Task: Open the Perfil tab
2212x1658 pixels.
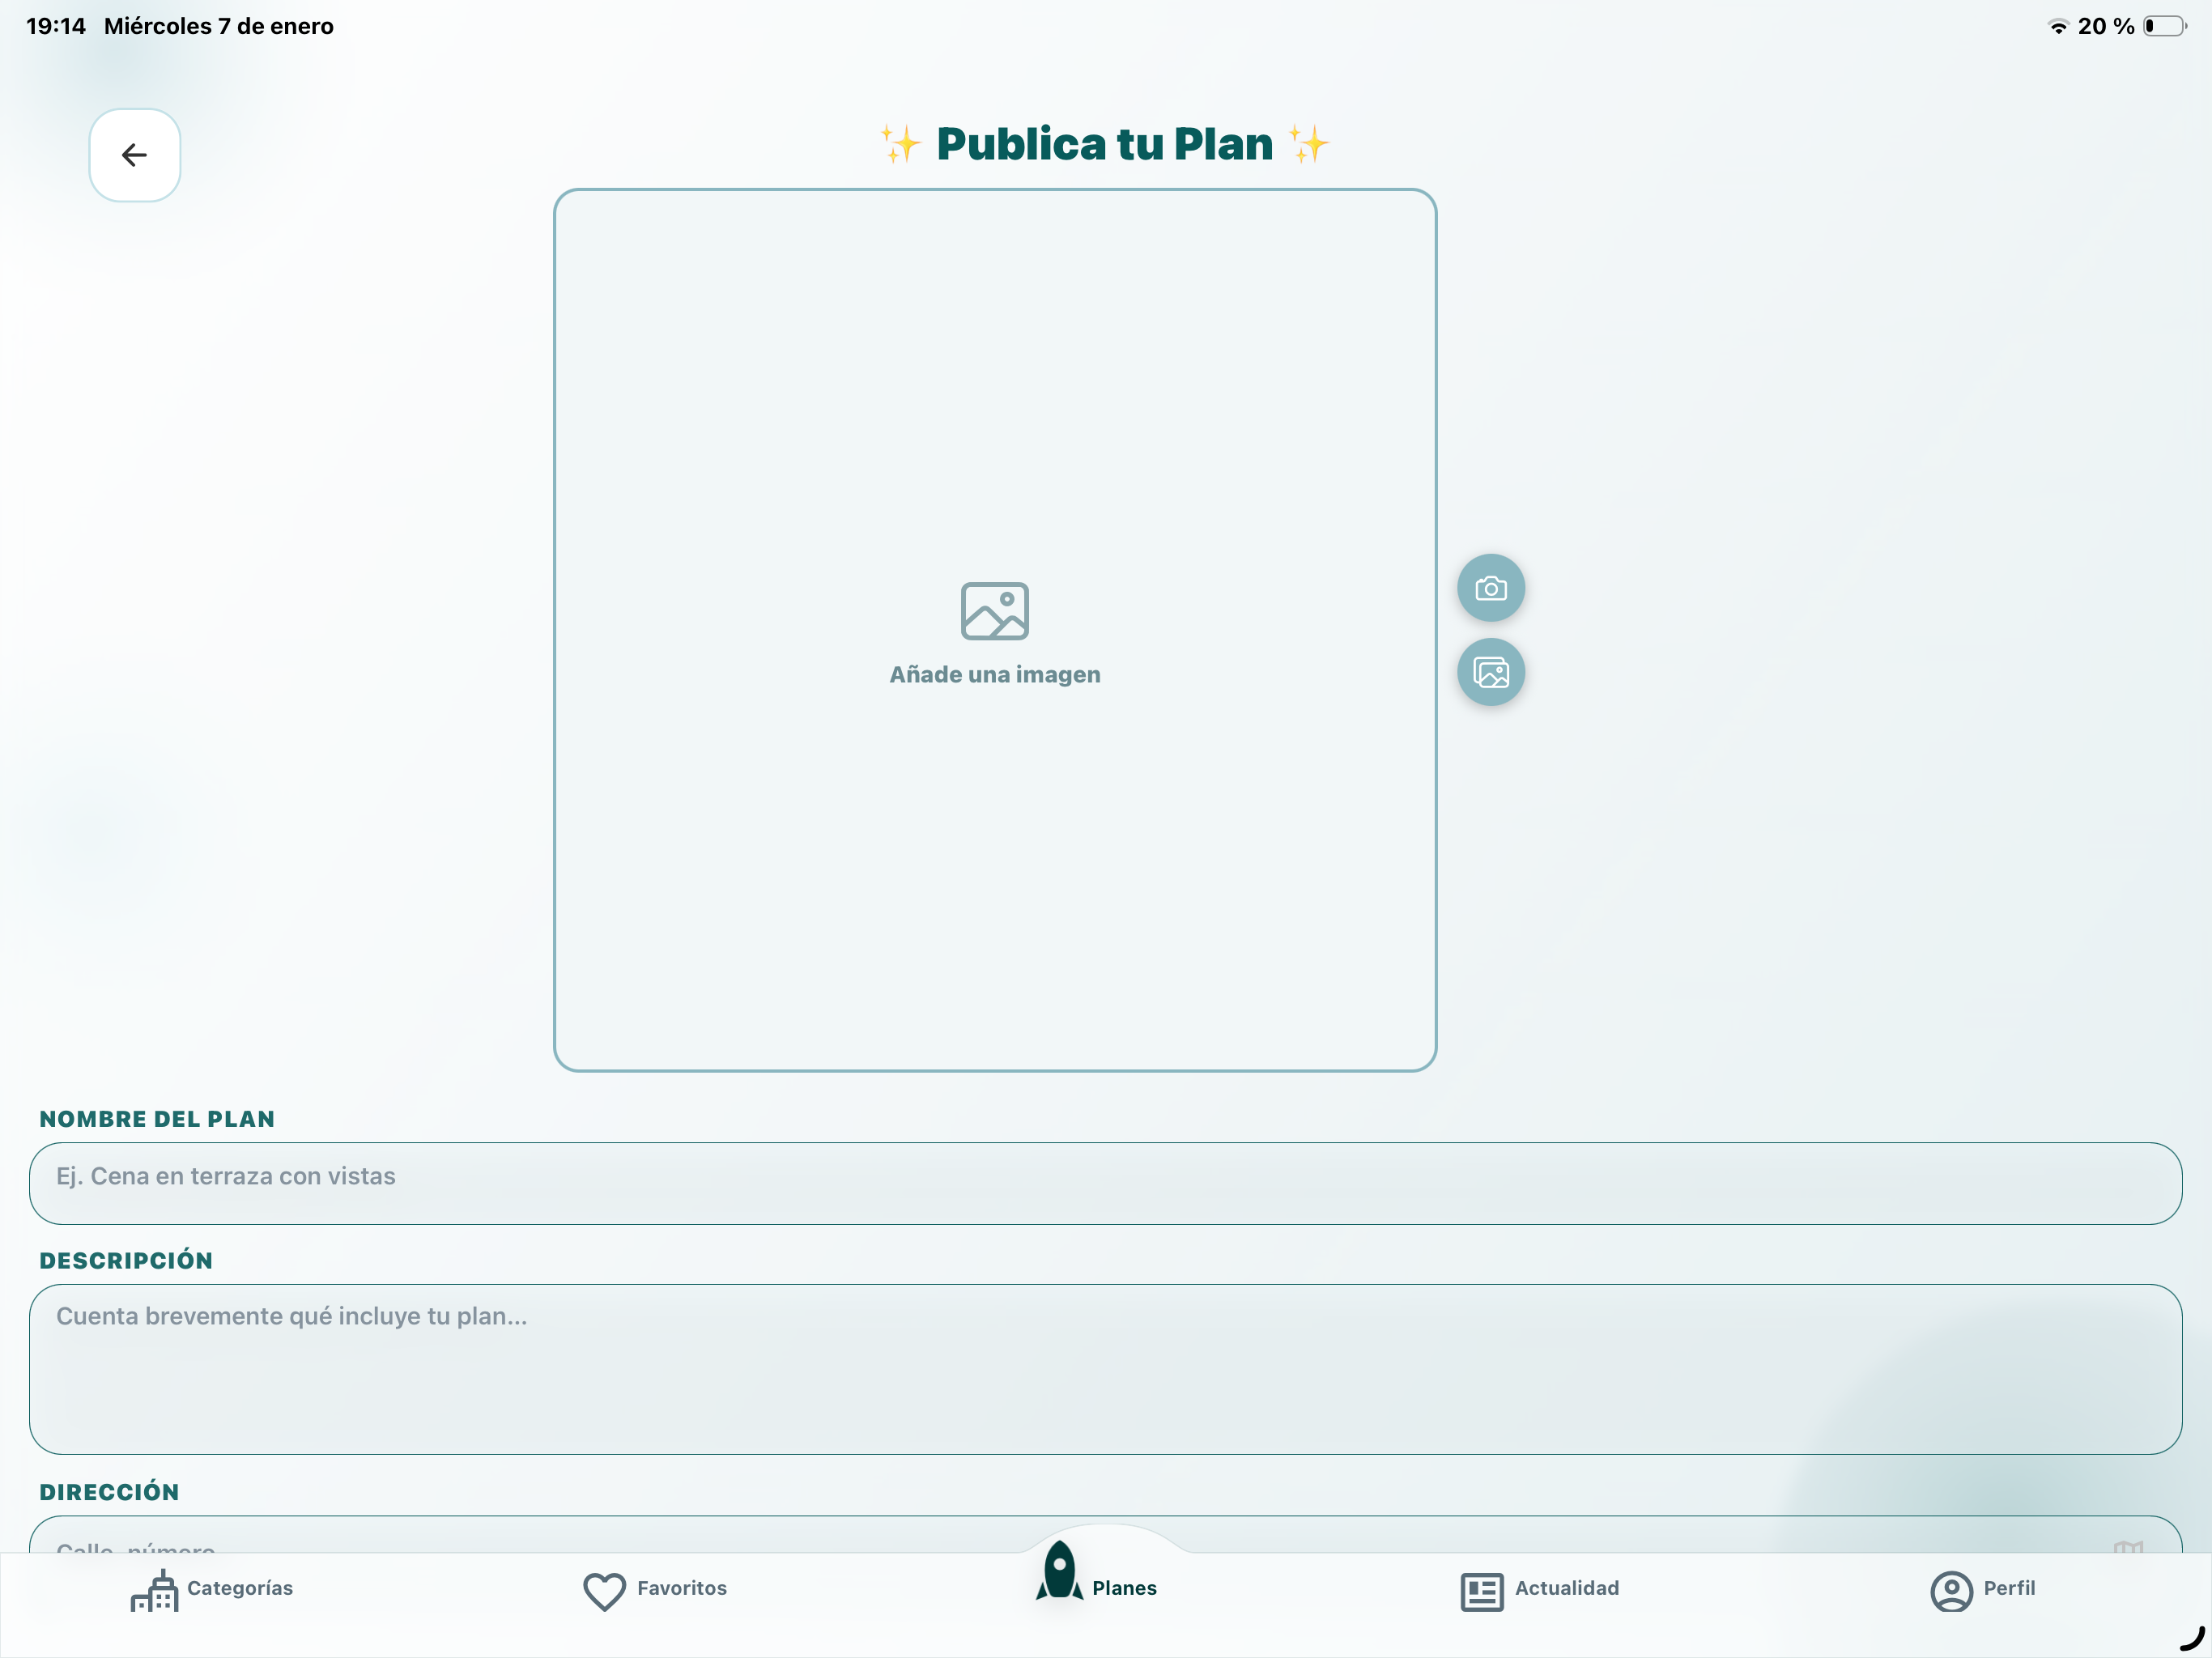Action: (x=1982, y=1589)
